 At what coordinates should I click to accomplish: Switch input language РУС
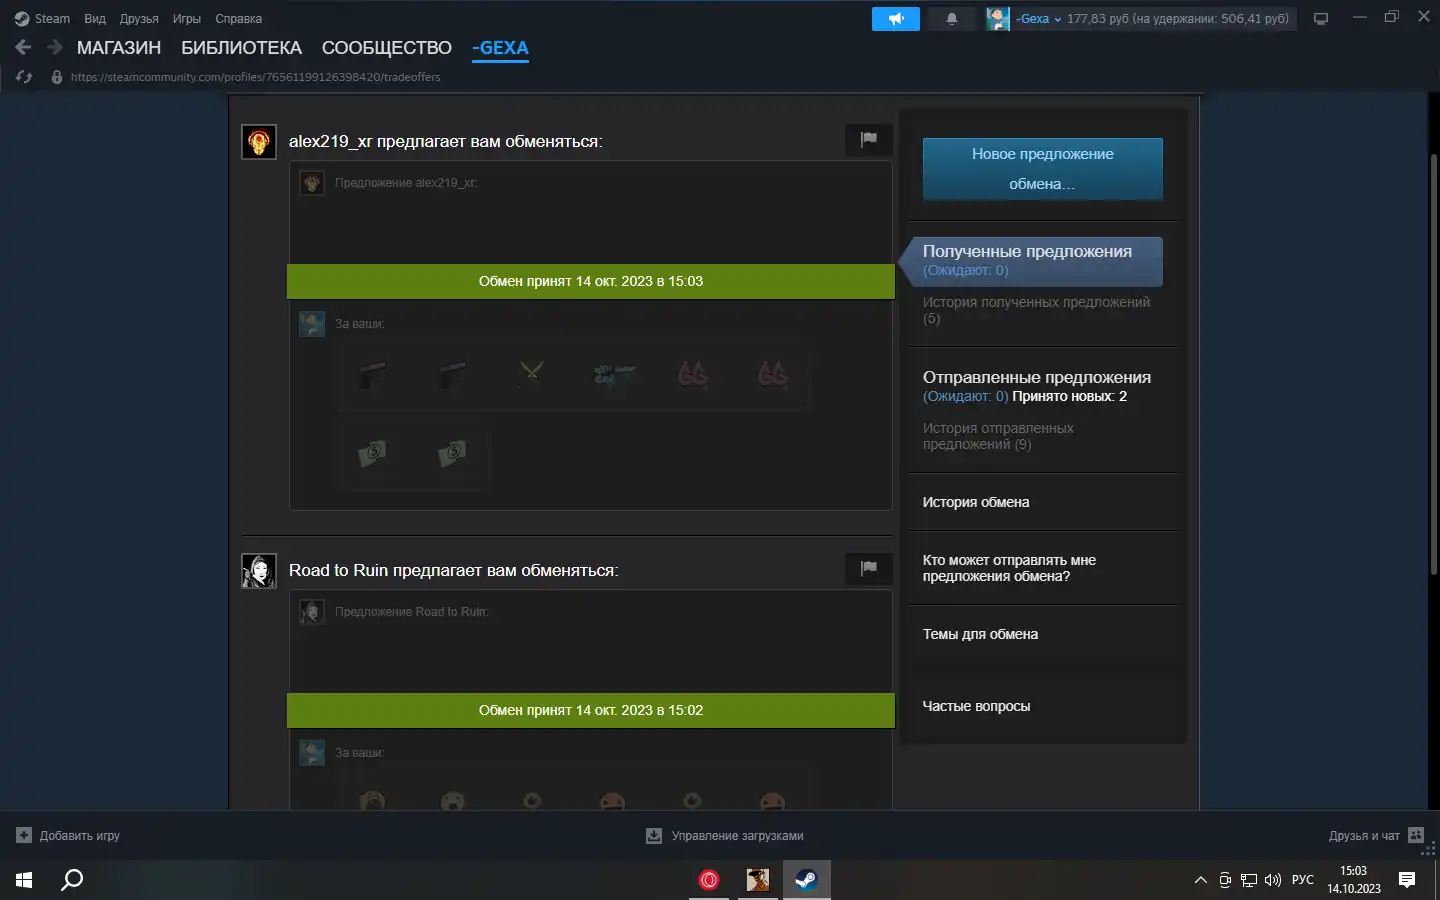pos(1303,880)
